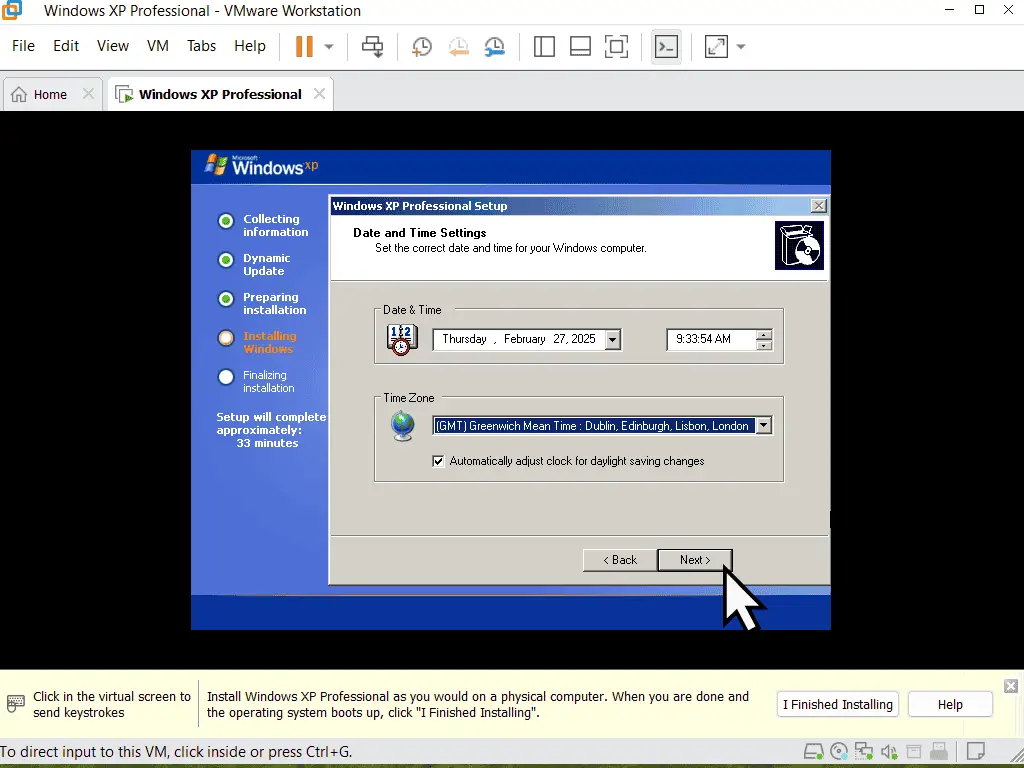Take a snapshot with the clock-plus icon
This screenshot has width=1024, height=768.
point(422,46)
